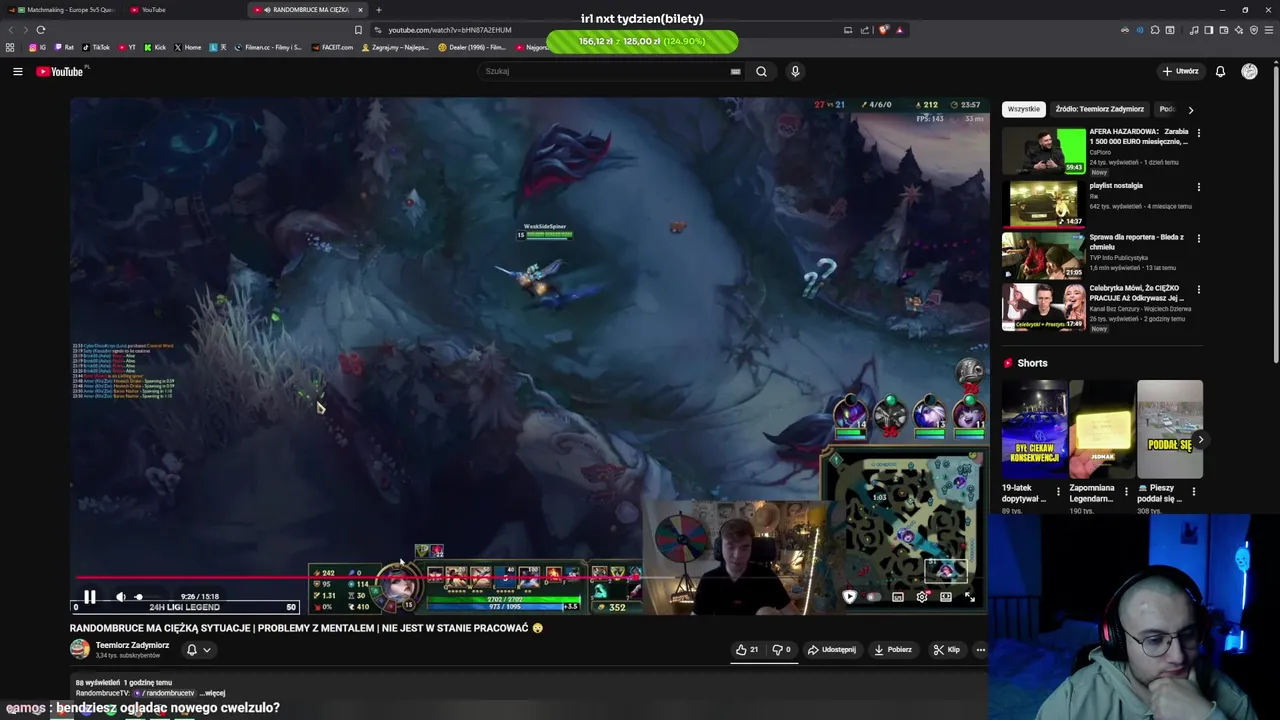Open more actions next to Klip
Screen dimensions: 1280x720
tap(980, 649)
